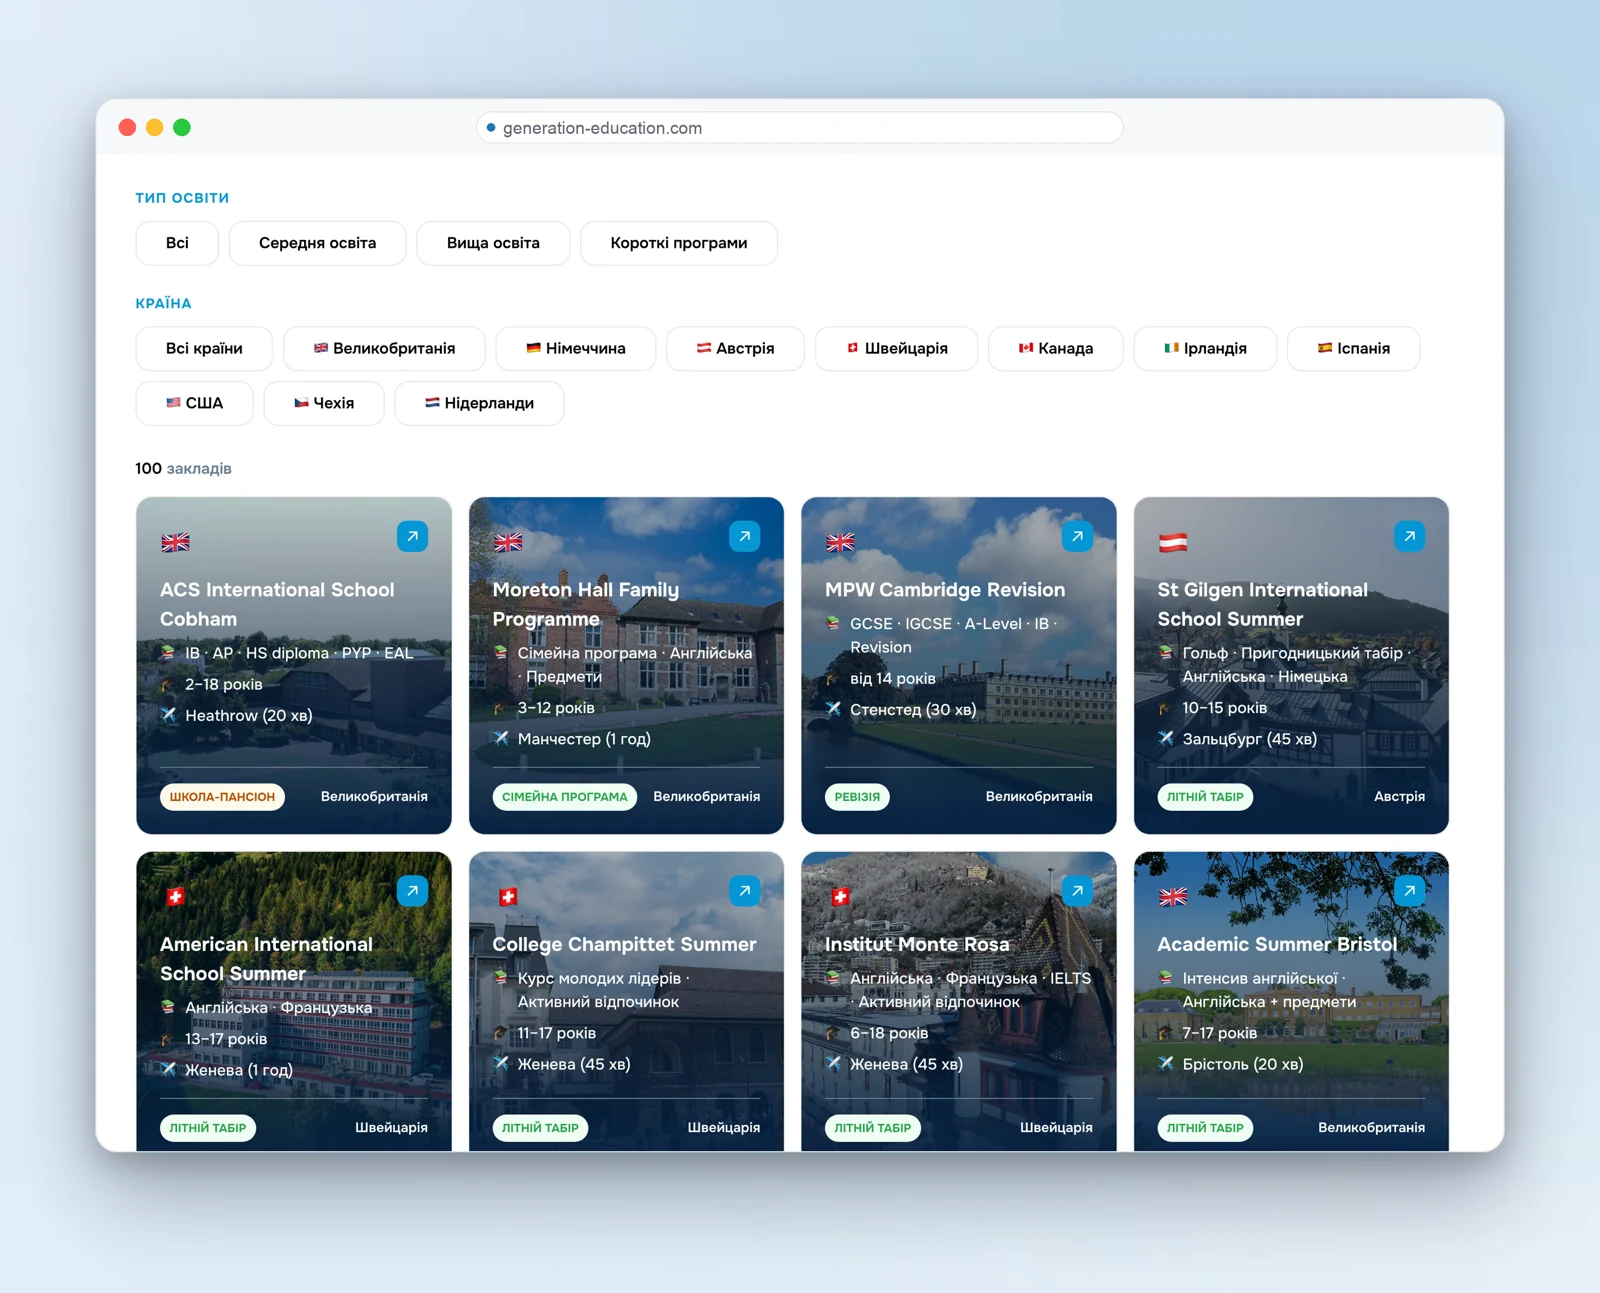
Task: Choose Ірландія country chip
Action: click(x=1205, y=348)
